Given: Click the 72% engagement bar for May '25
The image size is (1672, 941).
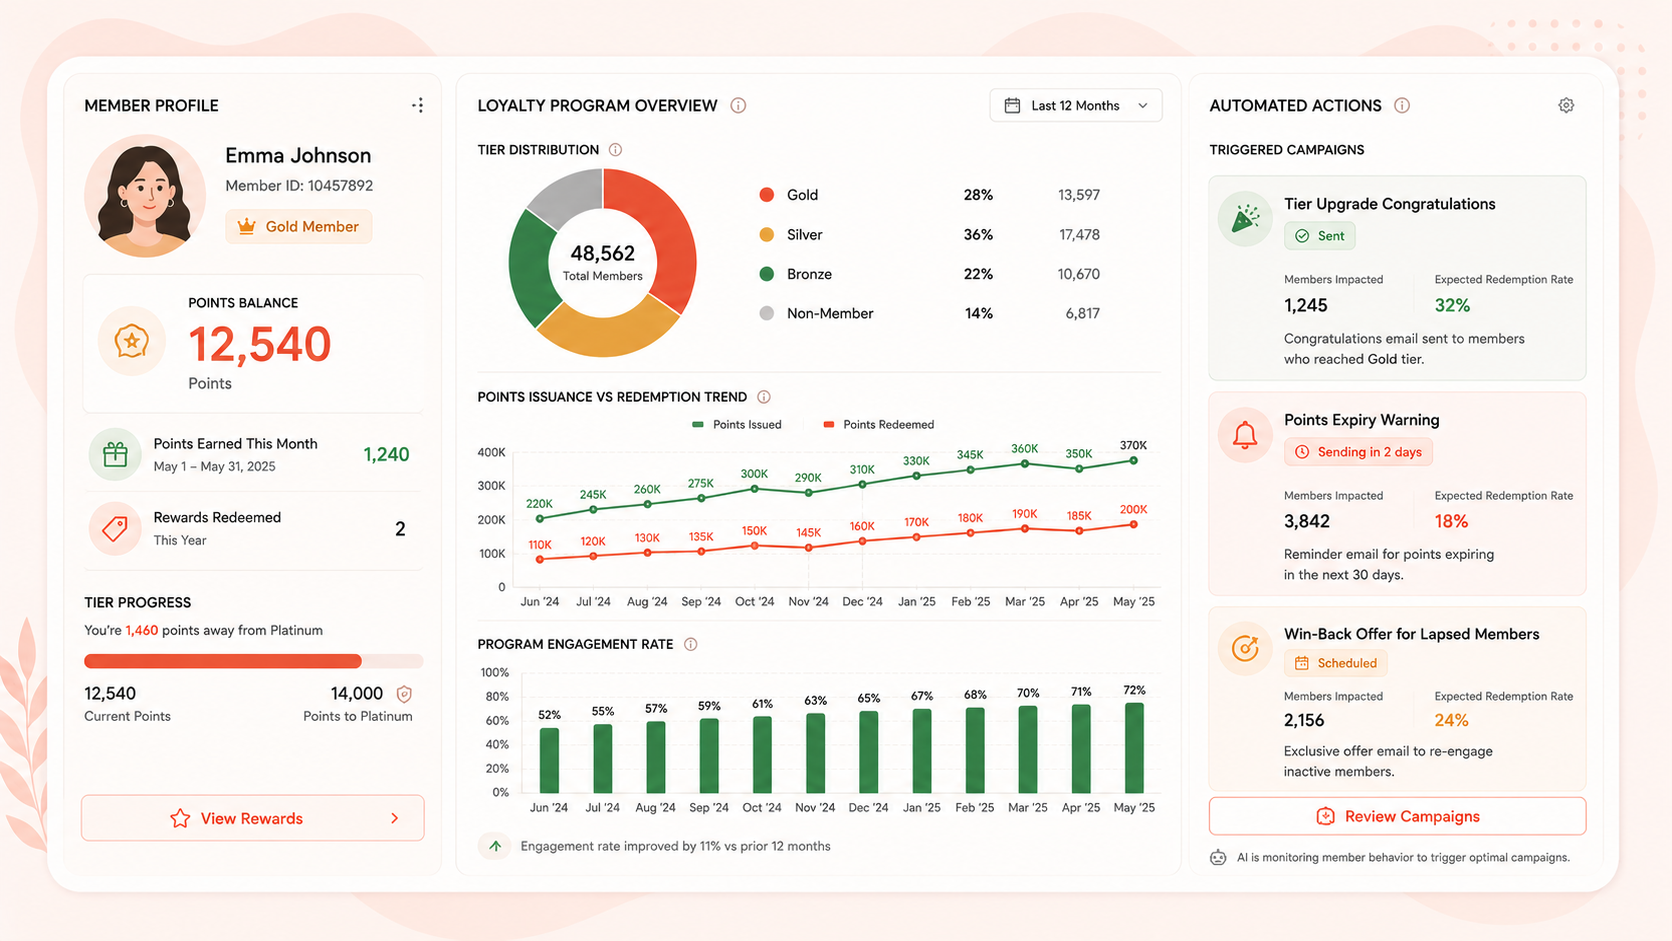Looking at the screenshot, I should click(1134, 748).
